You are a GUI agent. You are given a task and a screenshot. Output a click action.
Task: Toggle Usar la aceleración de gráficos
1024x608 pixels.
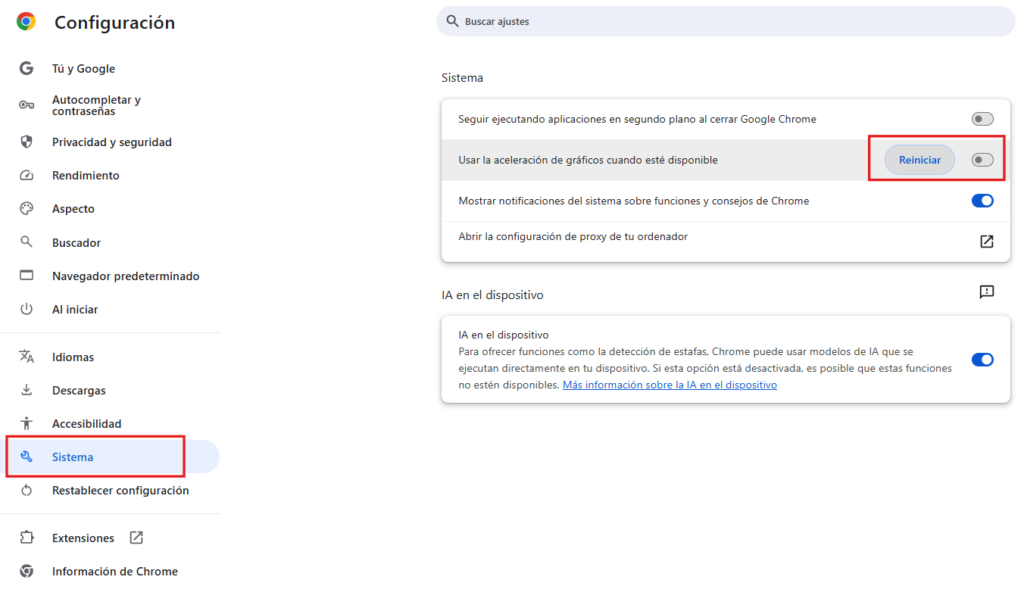[982, 160]
